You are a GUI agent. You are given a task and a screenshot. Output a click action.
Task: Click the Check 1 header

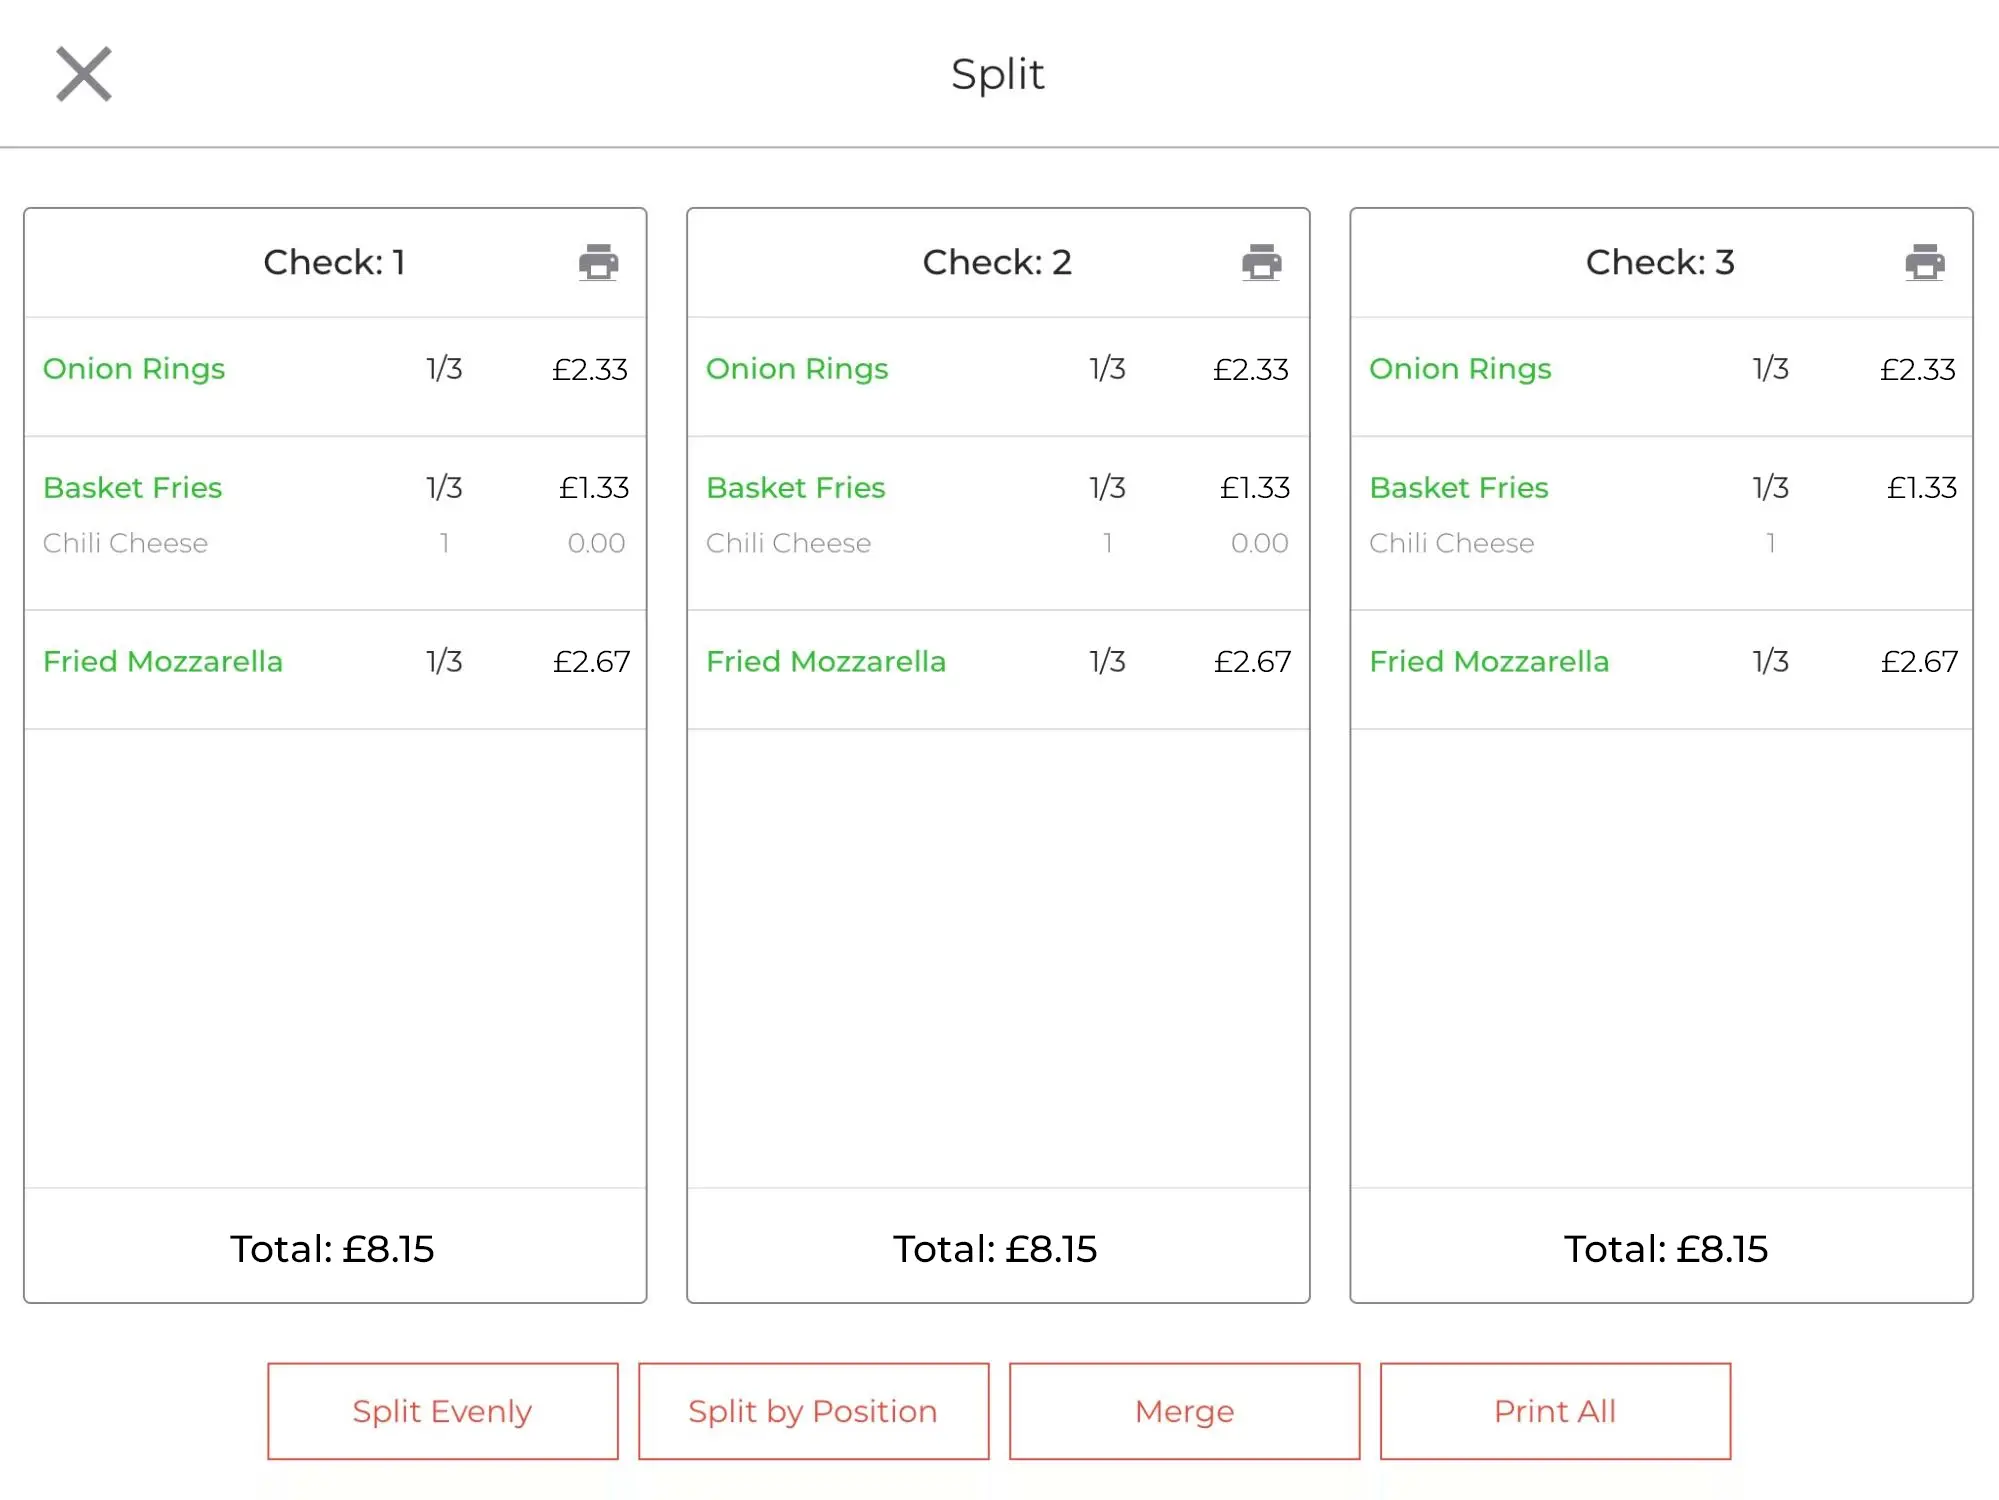[335, 262]
